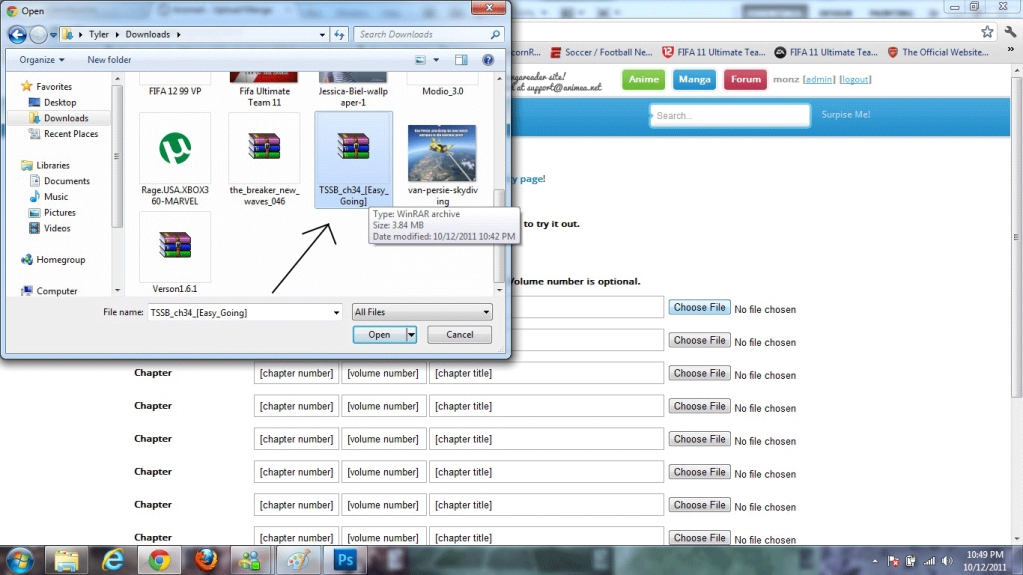The image size is (1023, 575).
Task: Open the Manga site tab
Action: coord(693,79)
